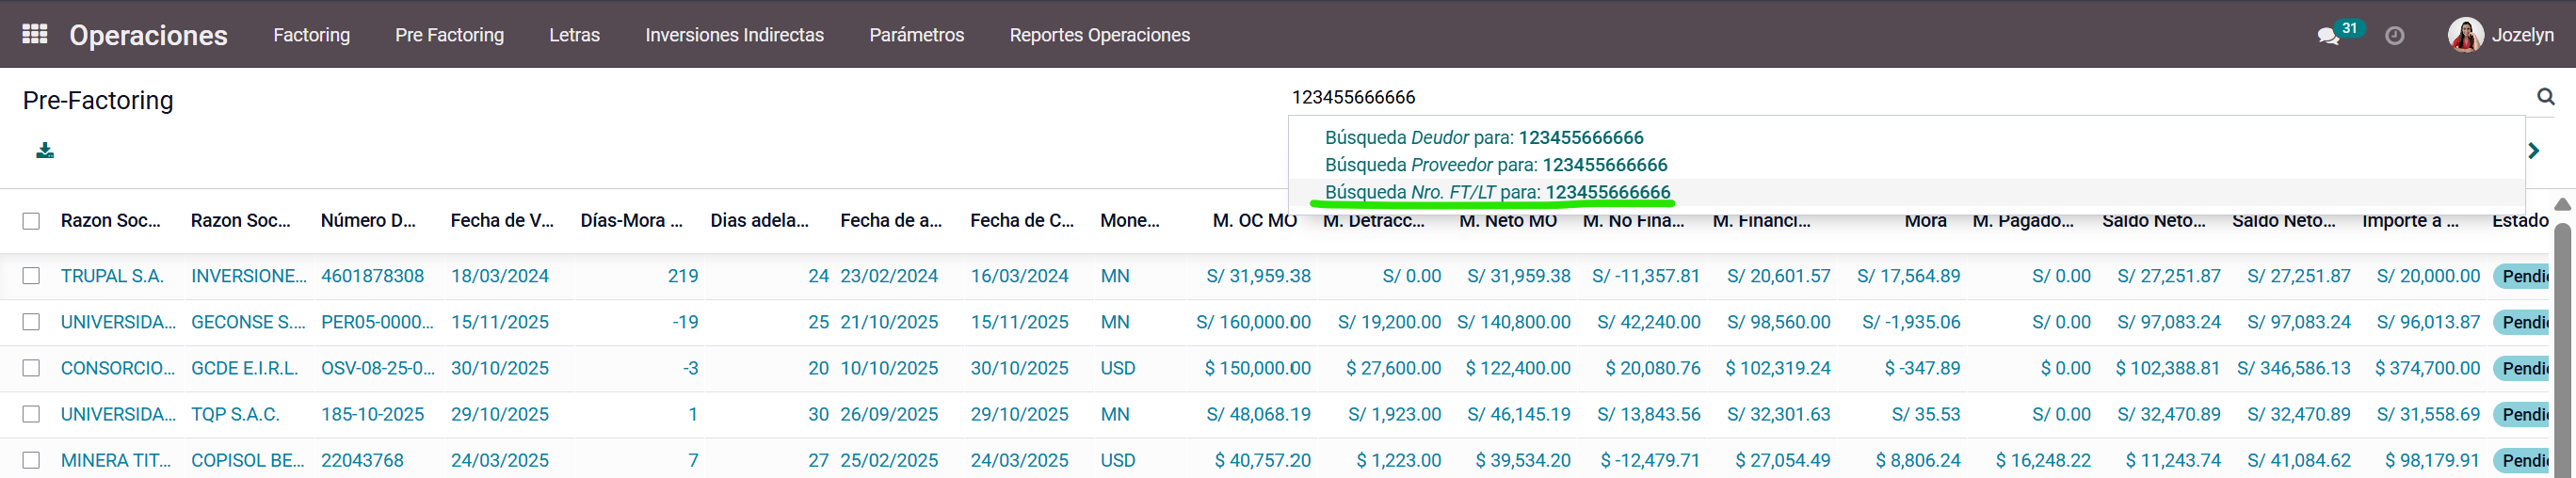Select the MINERA TIT... row checkbox
Image resolution: width=2576 pixels, height=478 pixels.
[x=32, y=460]
